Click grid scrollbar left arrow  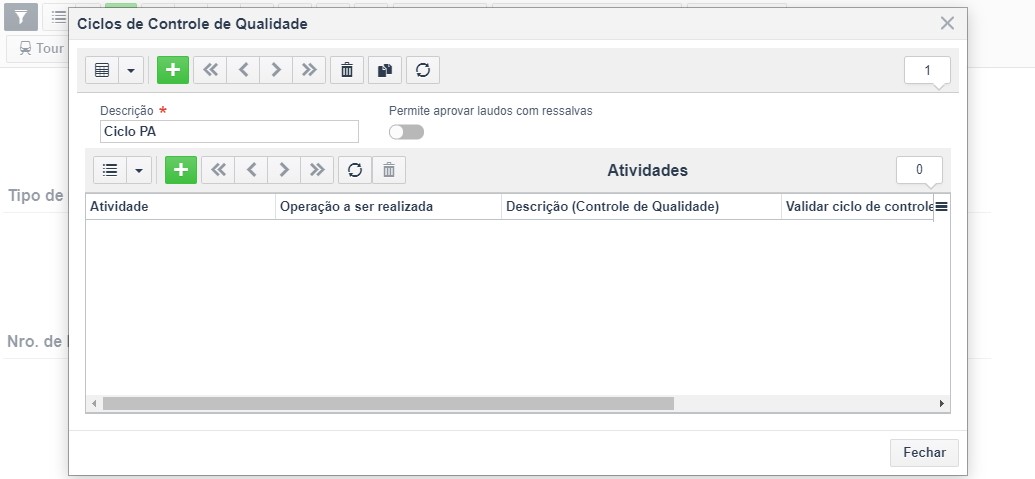pos(94,403)
